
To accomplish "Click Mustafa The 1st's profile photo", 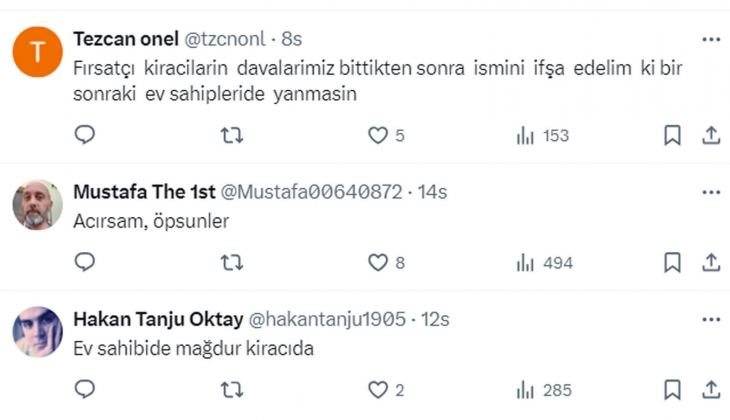I will click(x=38, y=205).
